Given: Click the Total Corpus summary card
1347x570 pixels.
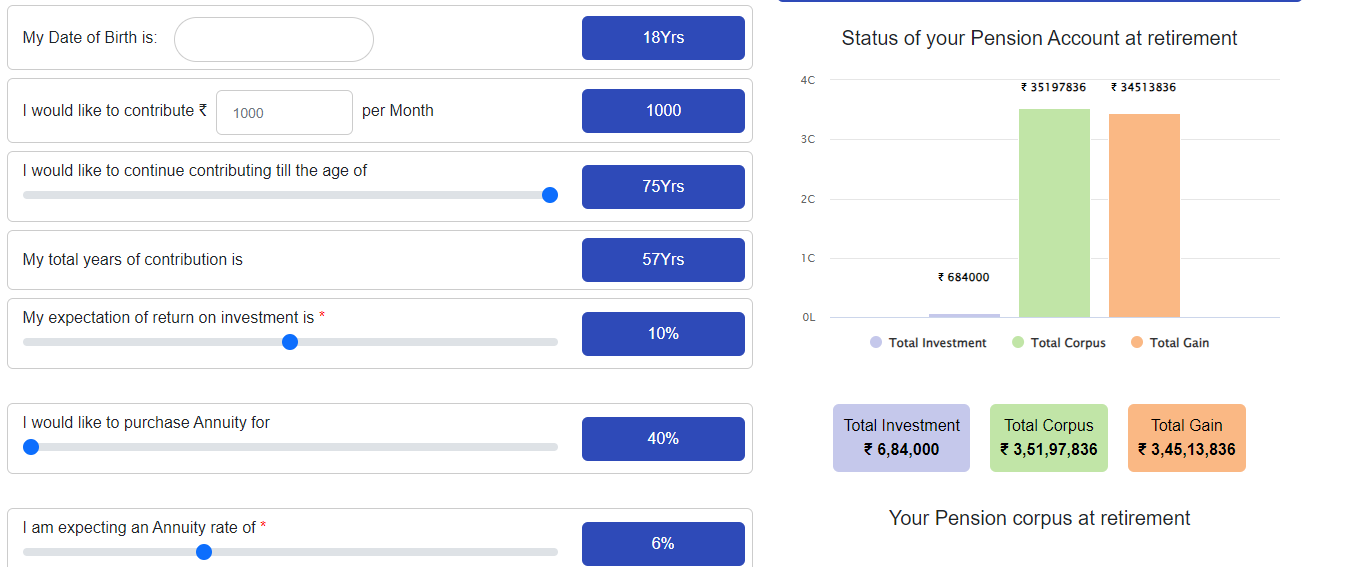Looking at the screenshot, I should [1049, 438].
